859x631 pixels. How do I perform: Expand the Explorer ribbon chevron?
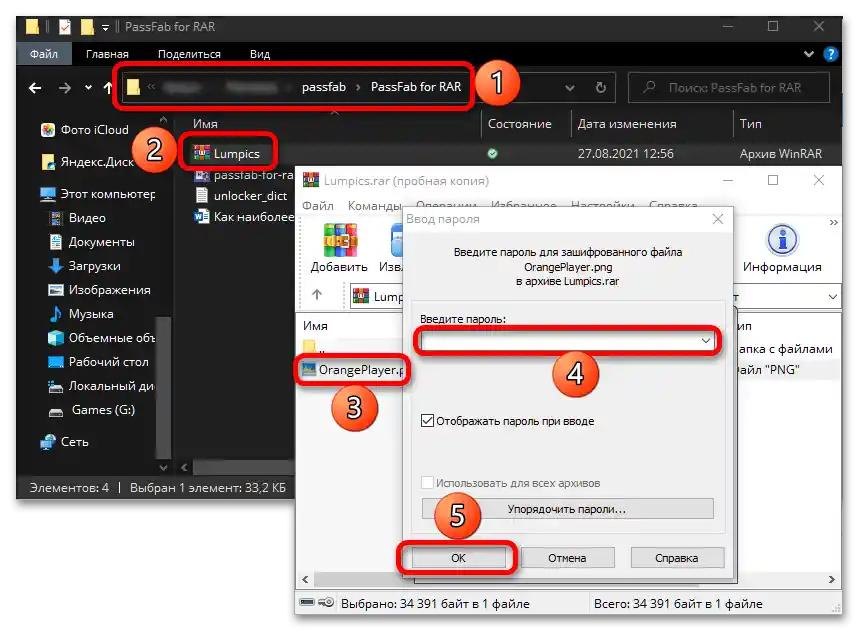[809, 54]
